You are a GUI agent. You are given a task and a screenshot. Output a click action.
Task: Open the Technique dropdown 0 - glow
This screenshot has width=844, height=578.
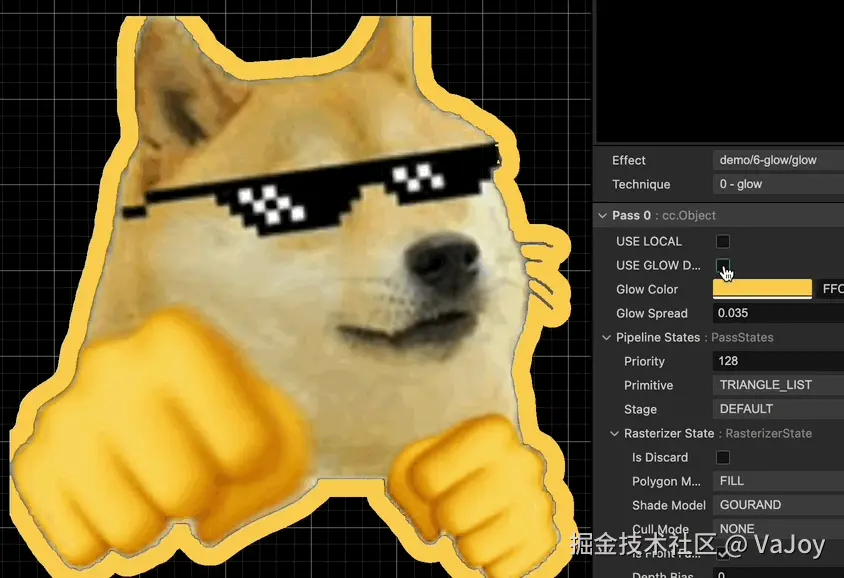tap(778, 184)
